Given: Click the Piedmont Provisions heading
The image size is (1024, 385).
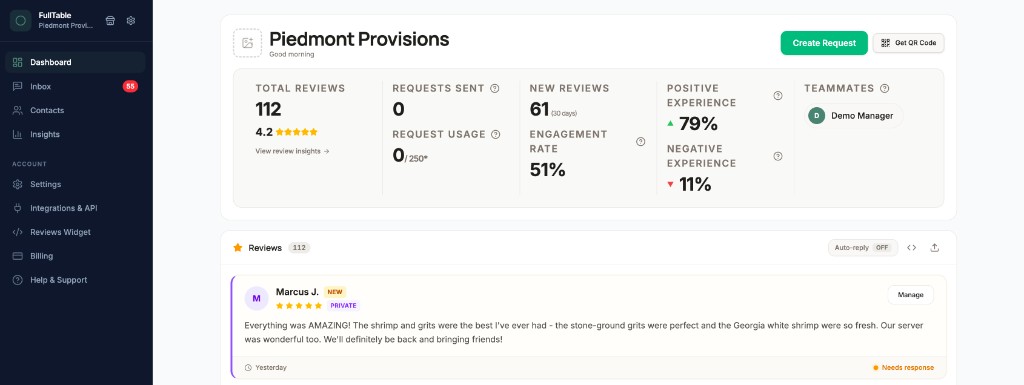Looking at the screenshot, I should (359, 39).
